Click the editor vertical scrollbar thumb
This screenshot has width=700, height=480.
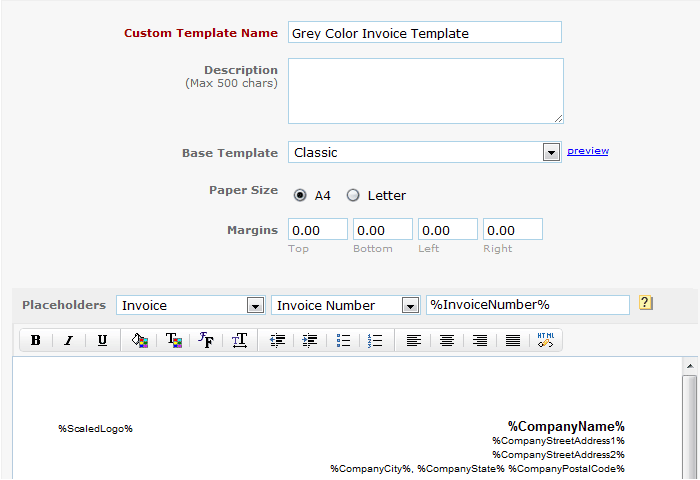click(690, 427)
